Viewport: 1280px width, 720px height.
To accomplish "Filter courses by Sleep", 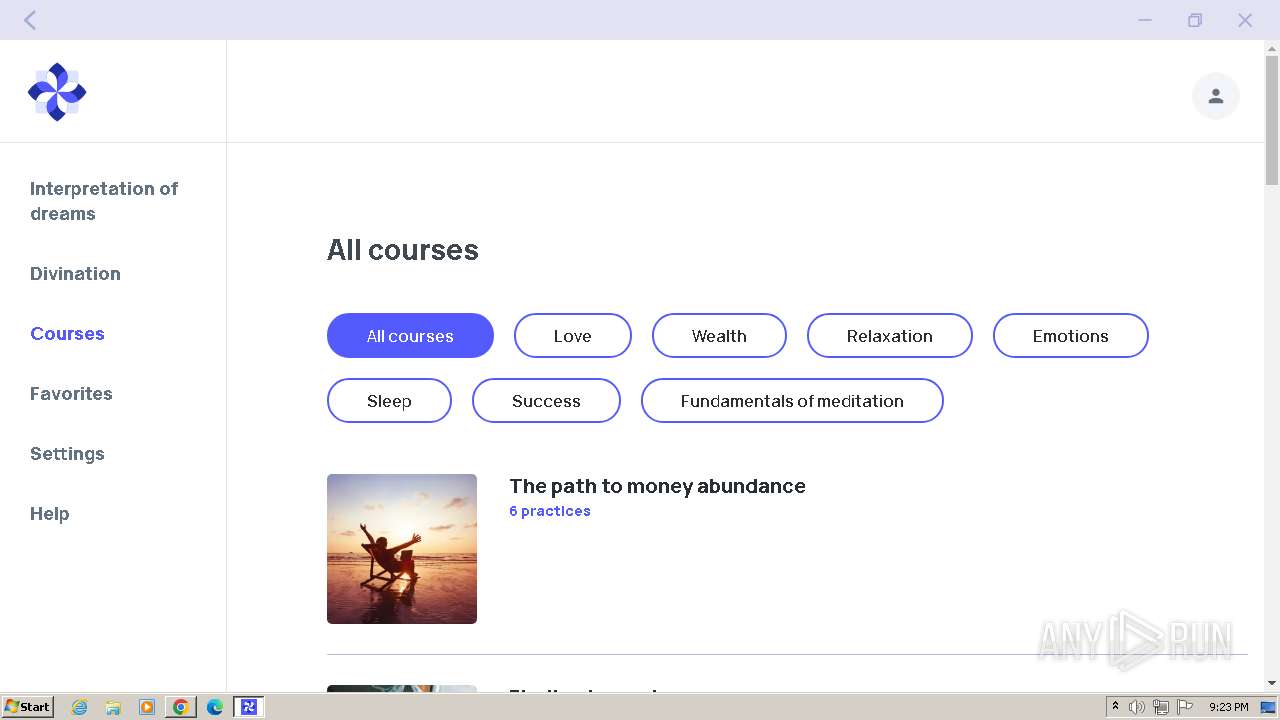I will (389, 401).
